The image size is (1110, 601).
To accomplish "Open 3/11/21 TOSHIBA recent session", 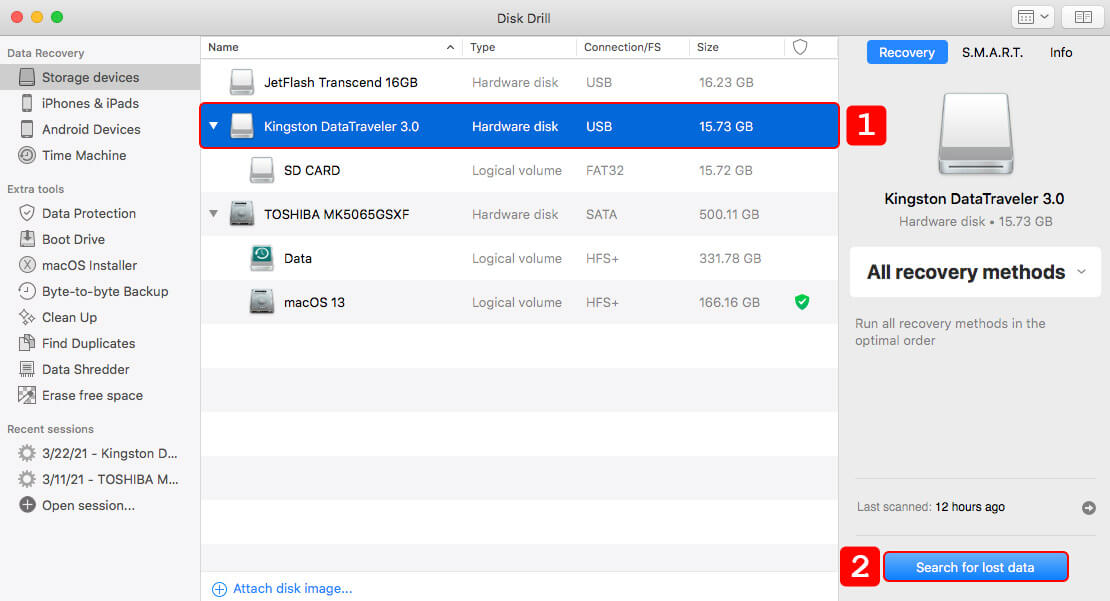I will 110,479.
